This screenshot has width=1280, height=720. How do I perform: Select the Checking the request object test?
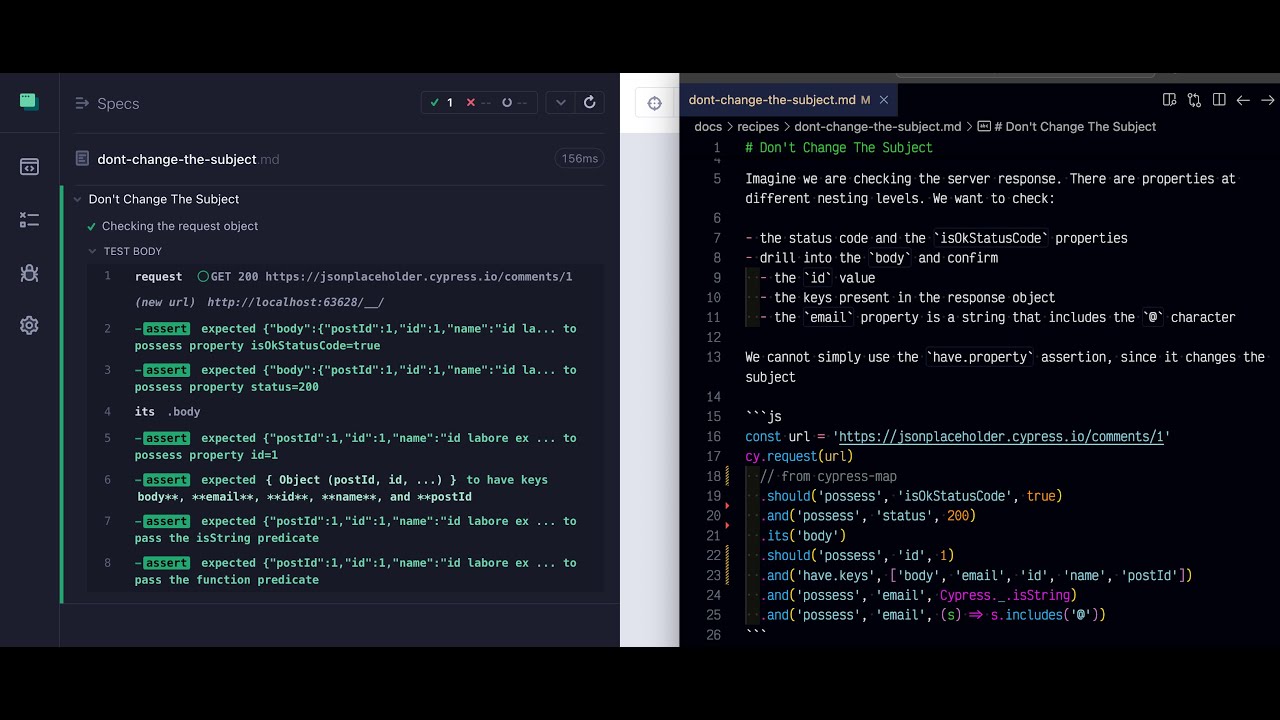point(180,226)
